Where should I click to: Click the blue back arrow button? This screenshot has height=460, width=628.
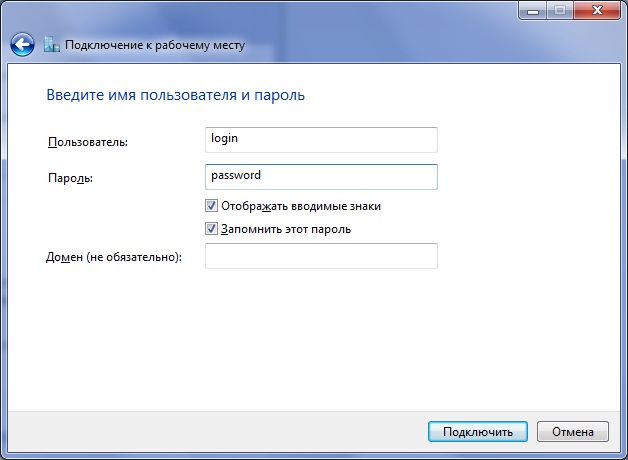23,45
